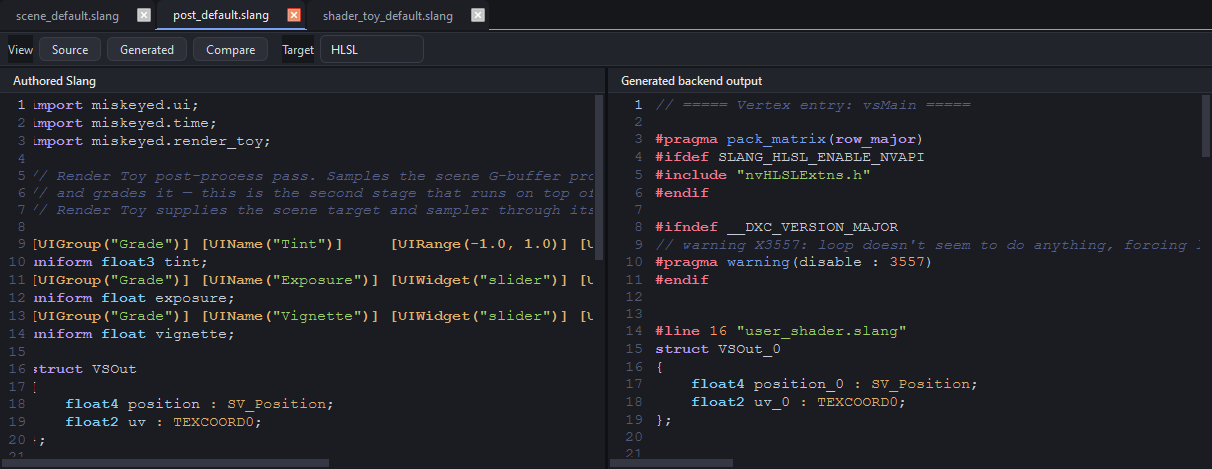Click the '// ===== Vertex entry: vsMain' comment

pyautogui.click(x=813, y=105)
